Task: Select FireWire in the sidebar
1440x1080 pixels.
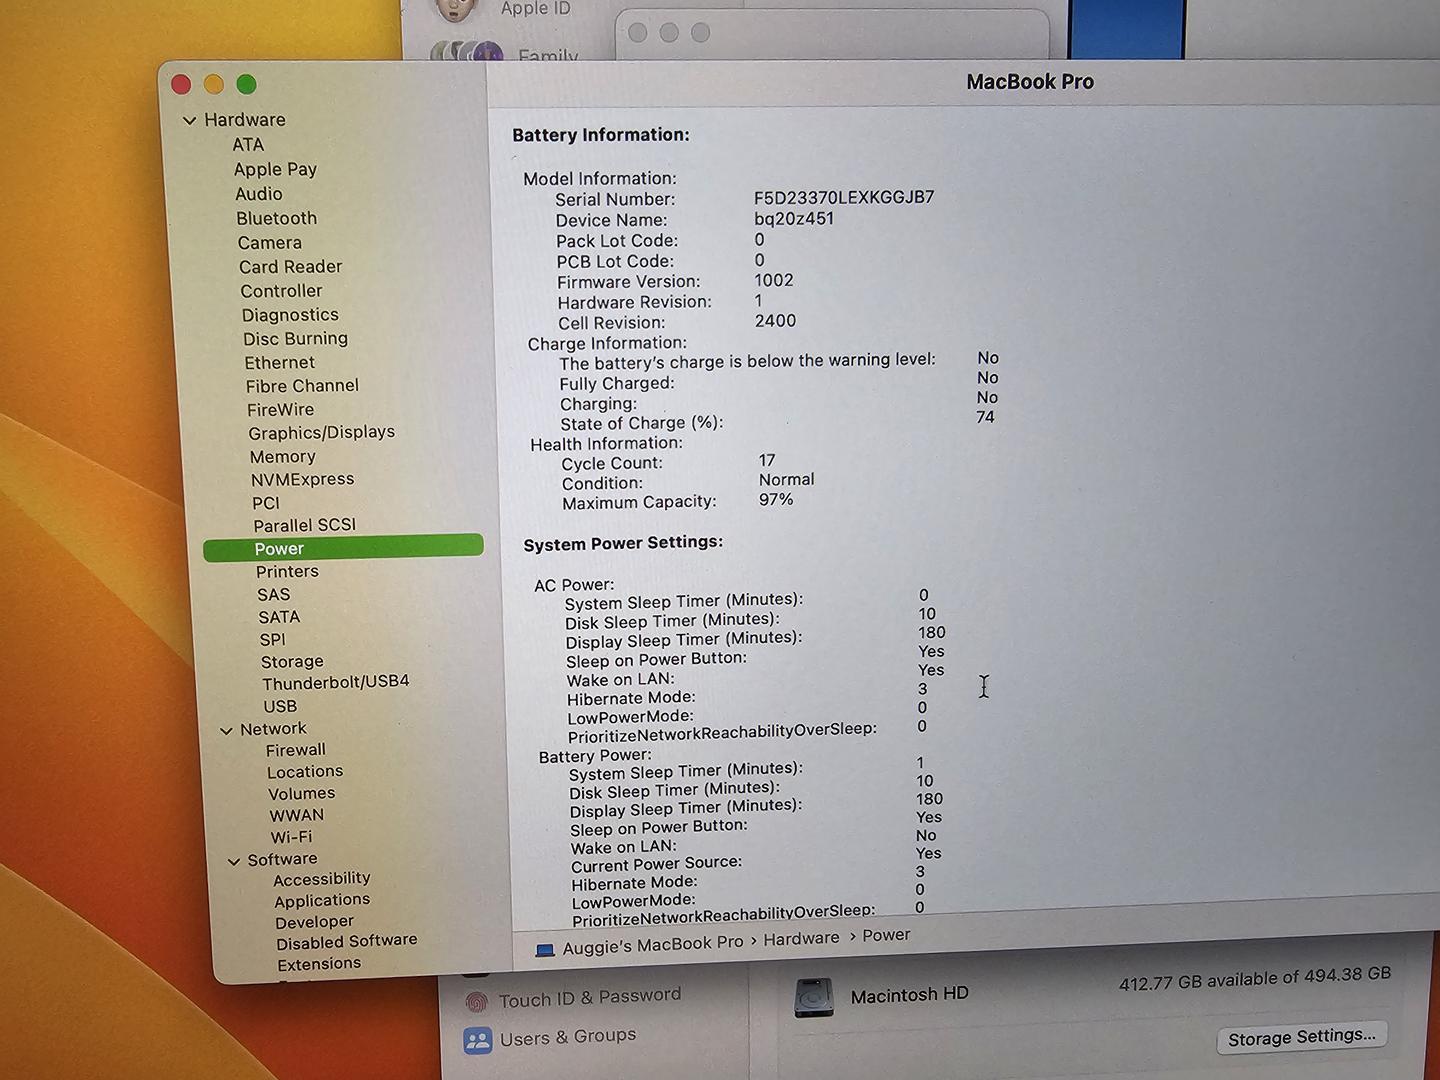Action: pyautogui.click(x=281, y=409)
